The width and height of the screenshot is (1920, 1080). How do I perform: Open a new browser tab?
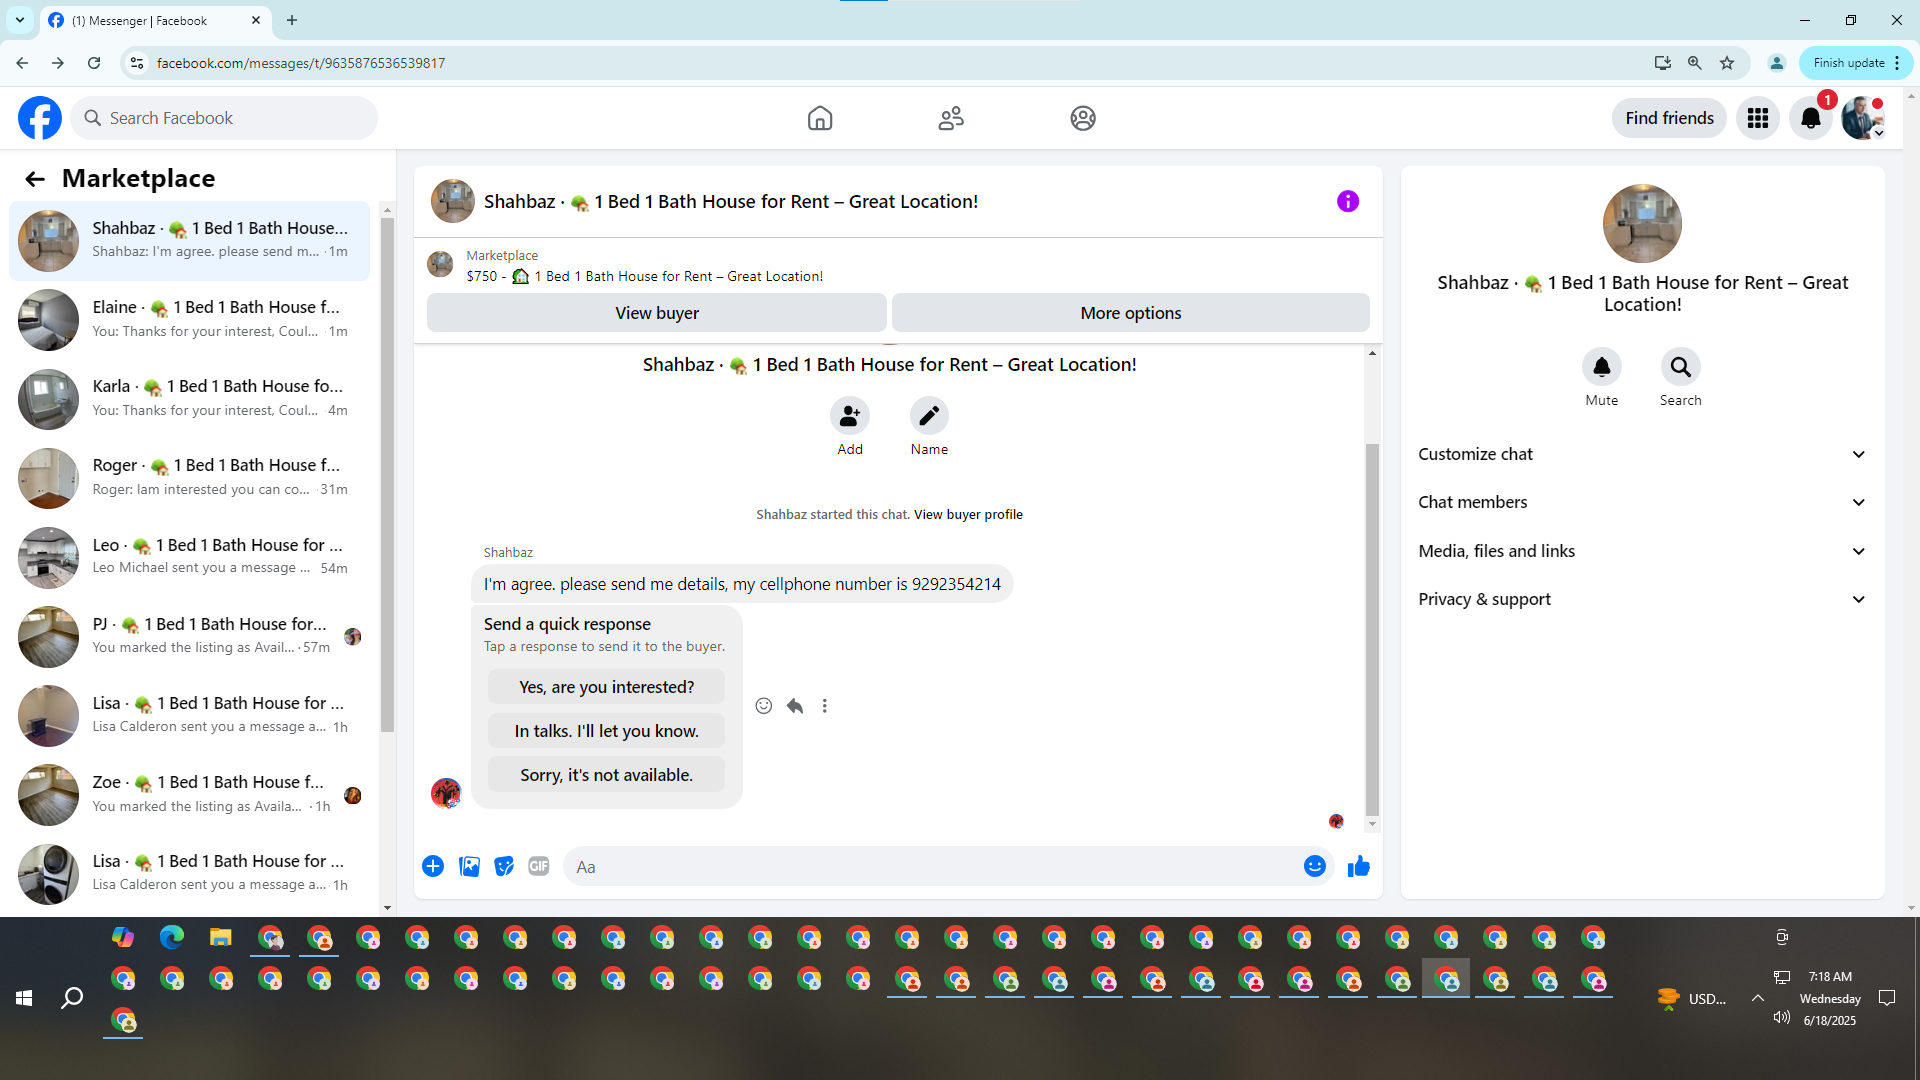[x=292, y=20]
